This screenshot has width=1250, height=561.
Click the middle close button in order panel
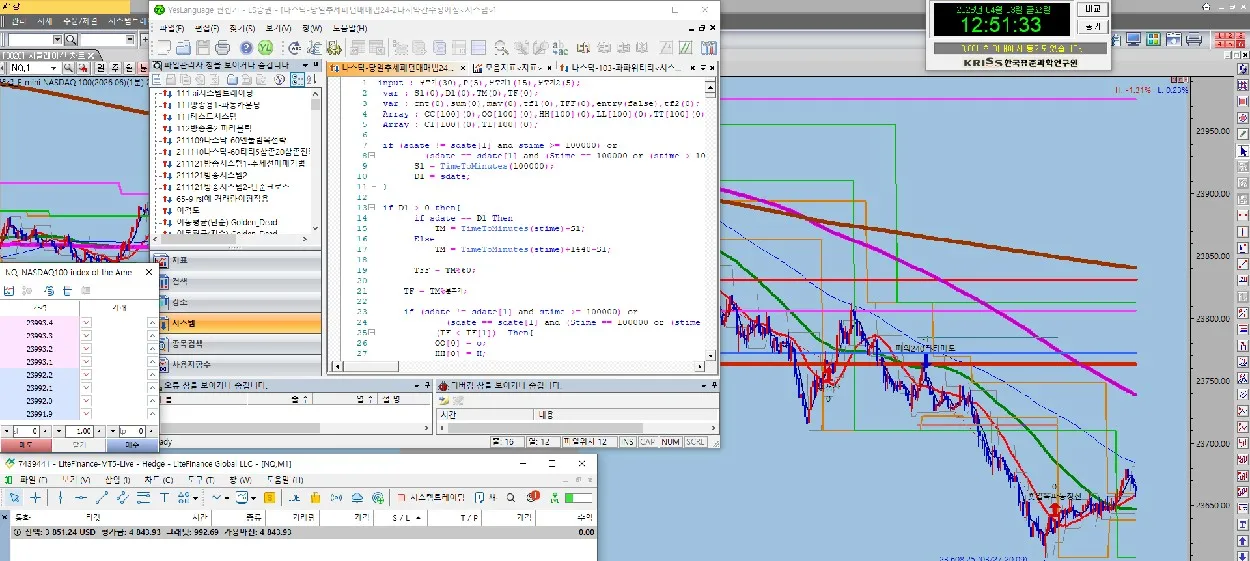click(x=78, y=445)
